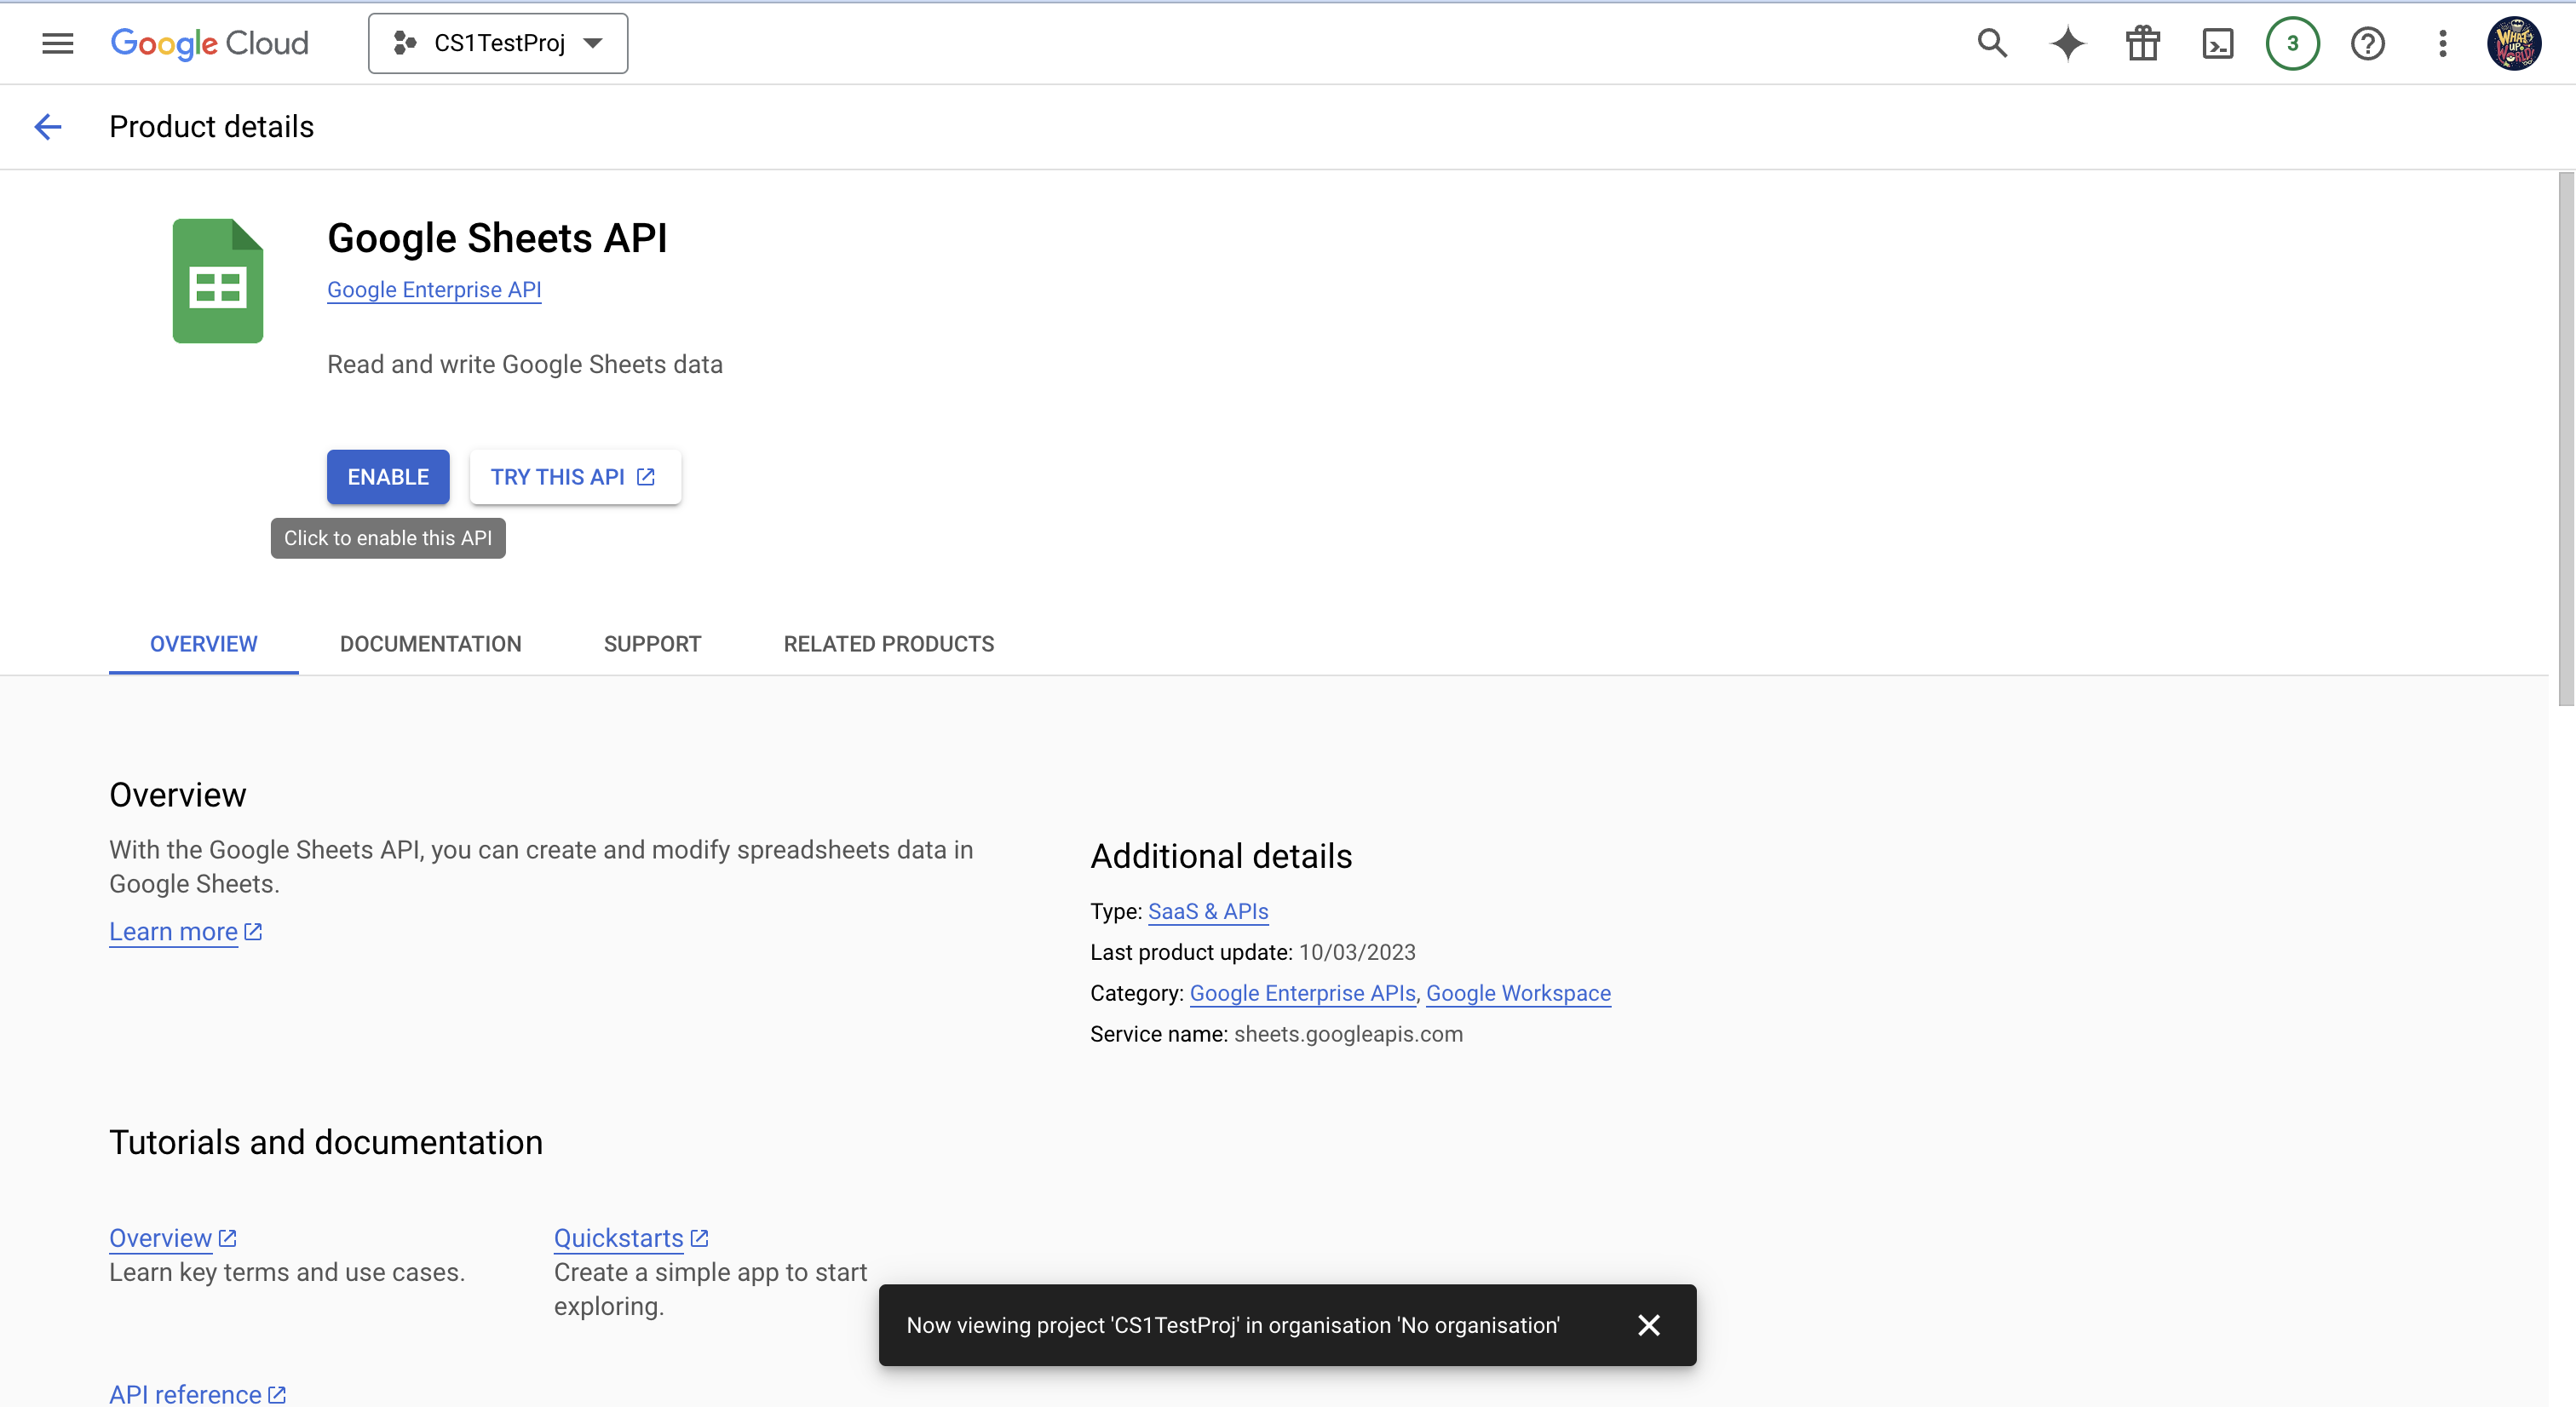This screenshot has height=1407, width=2576.
Task: Open the three-dot settings menu
Action: click(x=2442, y=43)
